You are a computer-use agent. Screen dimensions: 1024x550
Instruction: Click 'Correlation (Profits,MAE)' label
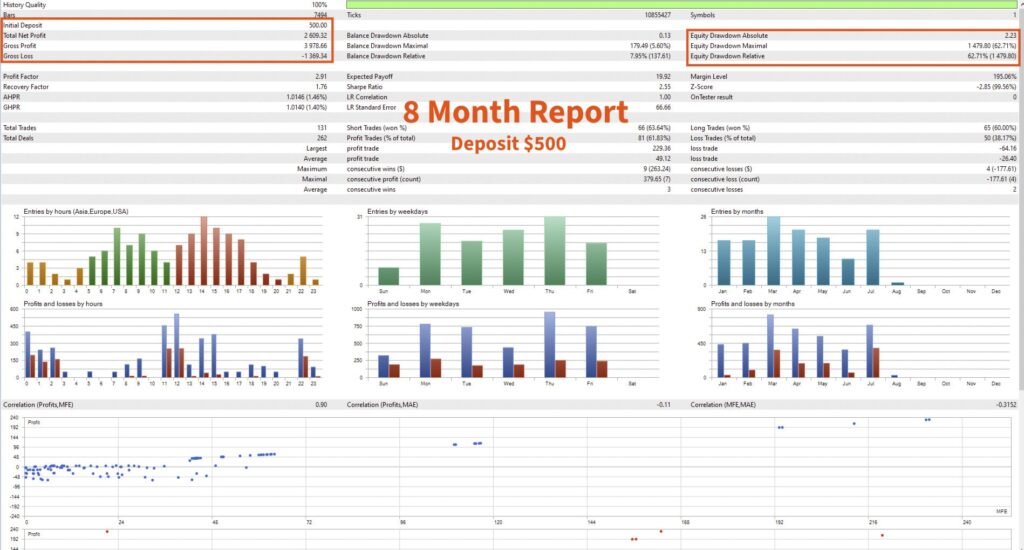click(x=381, y=405)
